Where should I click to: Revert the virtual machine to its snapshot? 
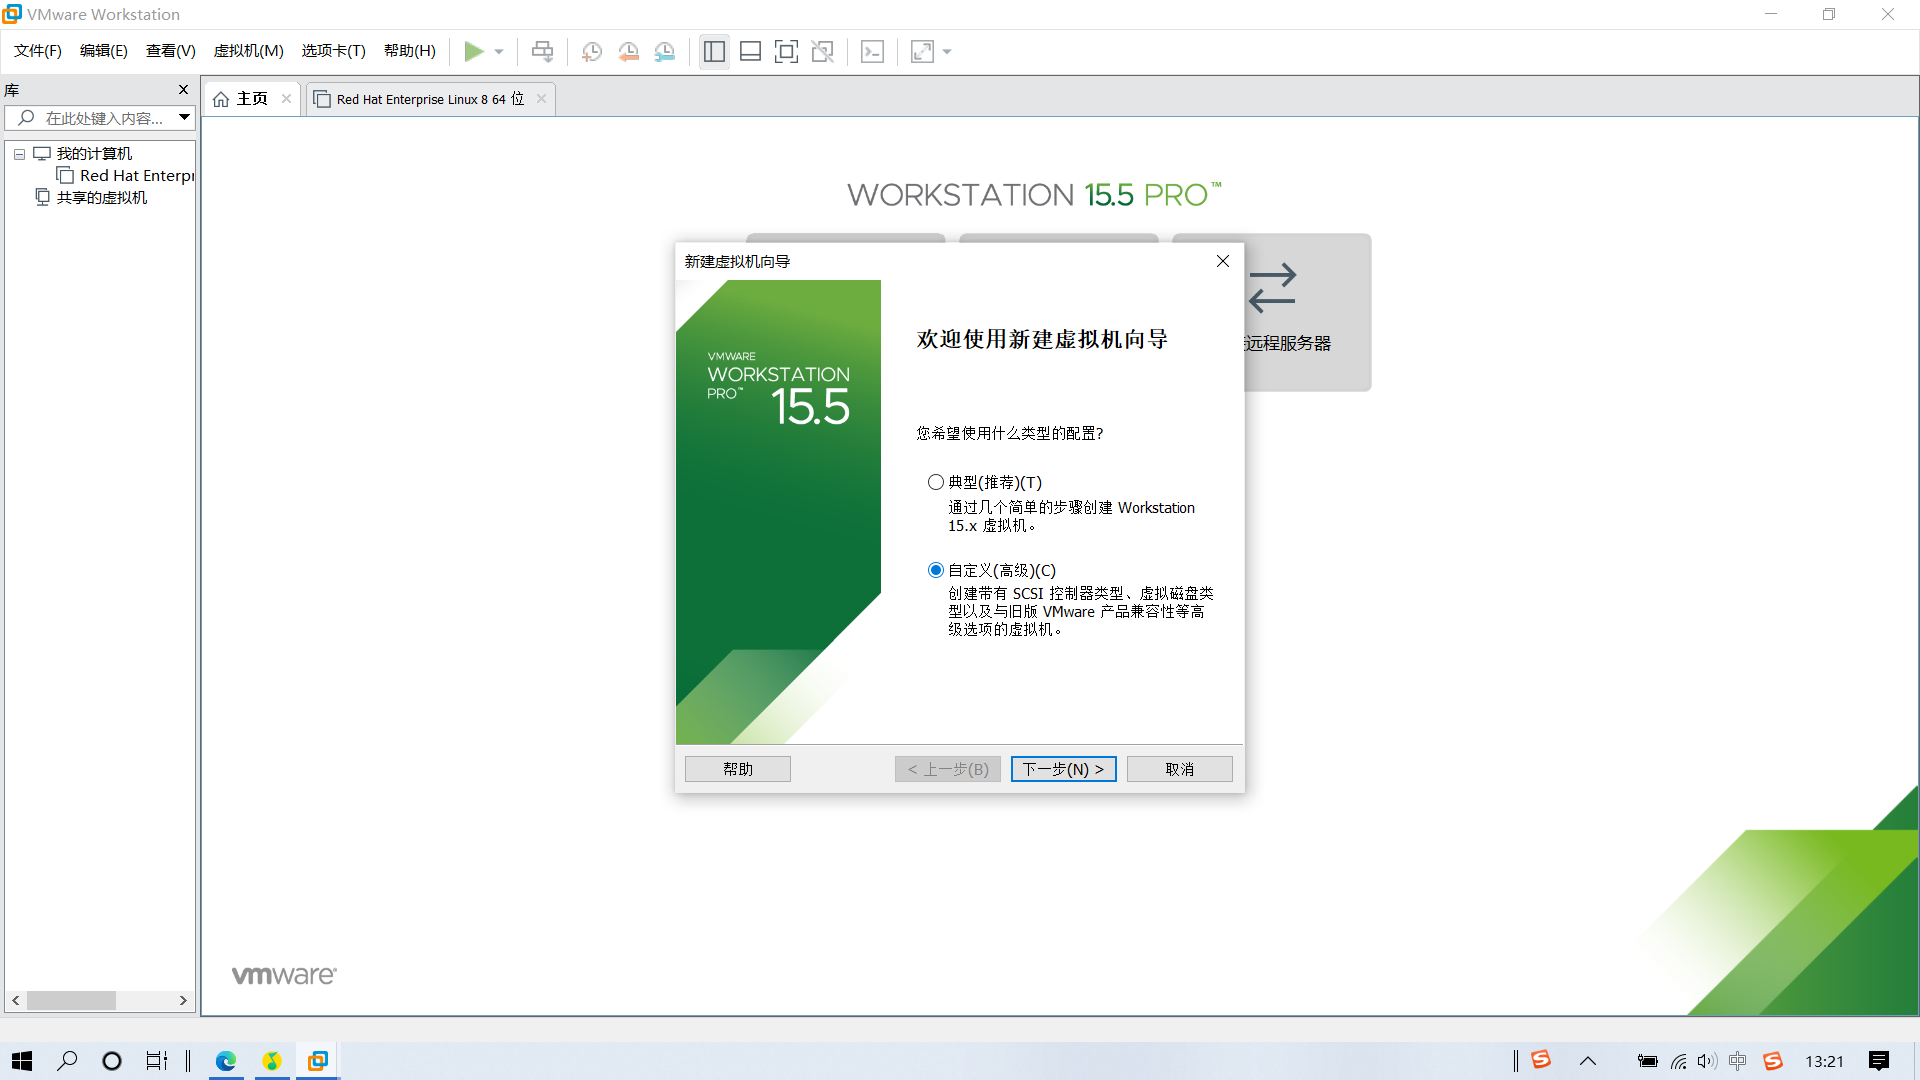point(629,51)
